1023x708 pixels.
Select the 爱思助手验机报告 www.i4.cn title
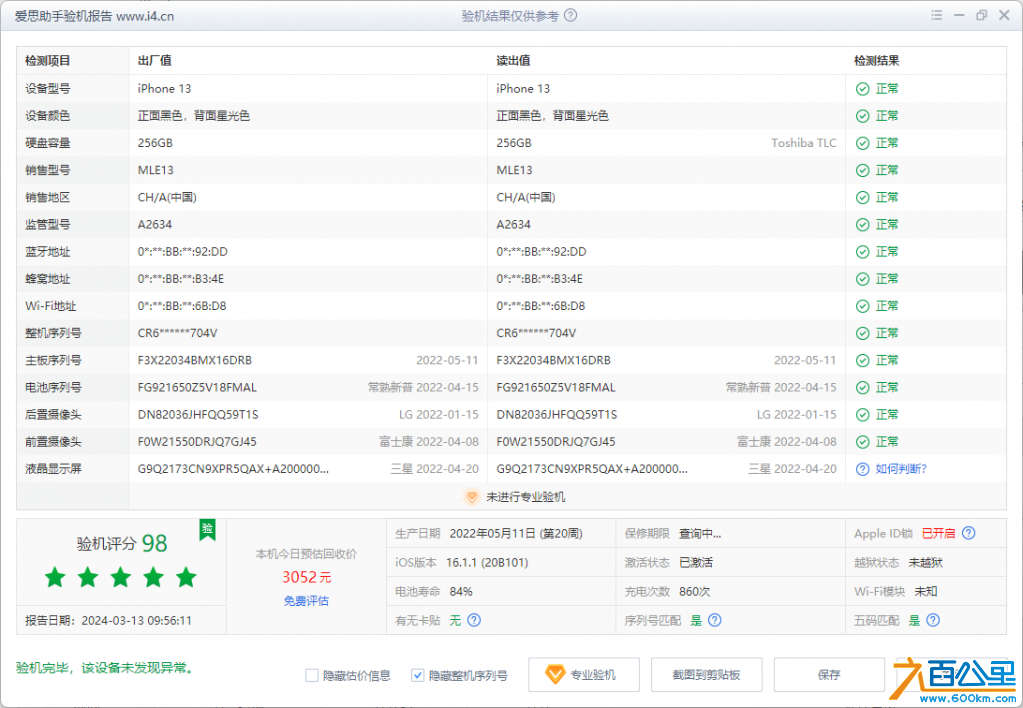(x=94, y=16)
